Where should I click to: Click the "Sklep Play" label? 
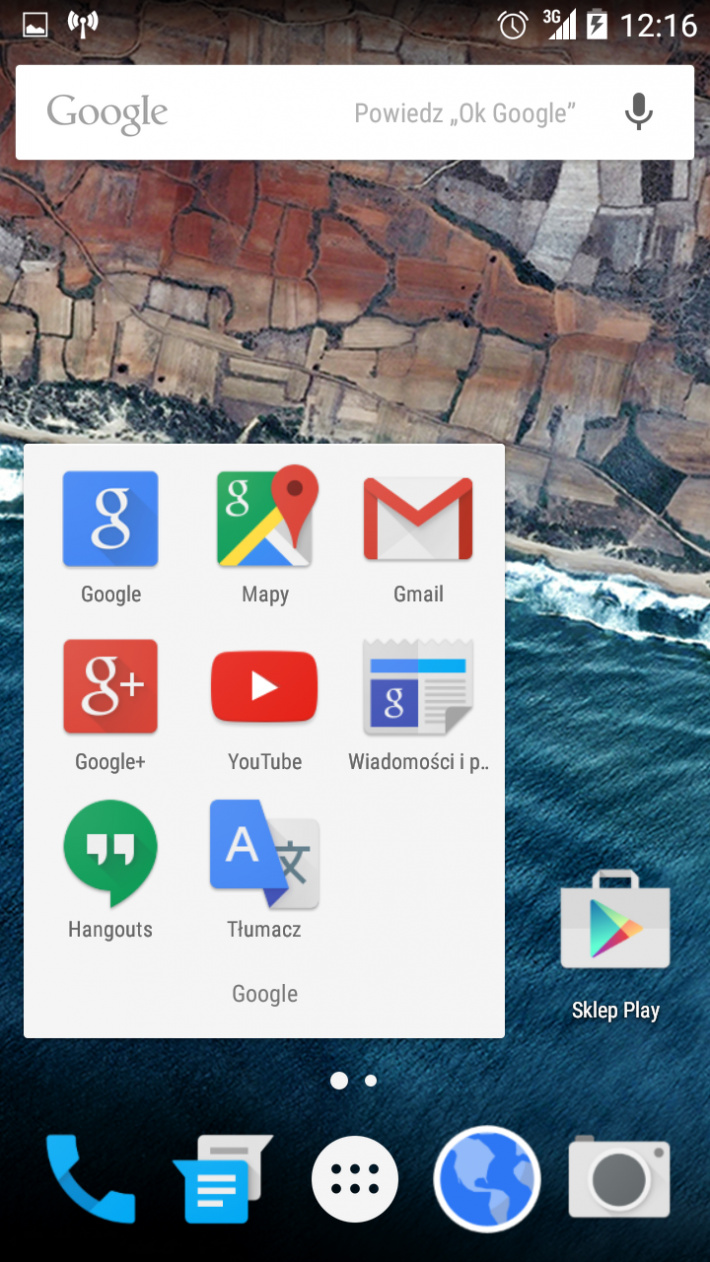(x=615, y=1010)
